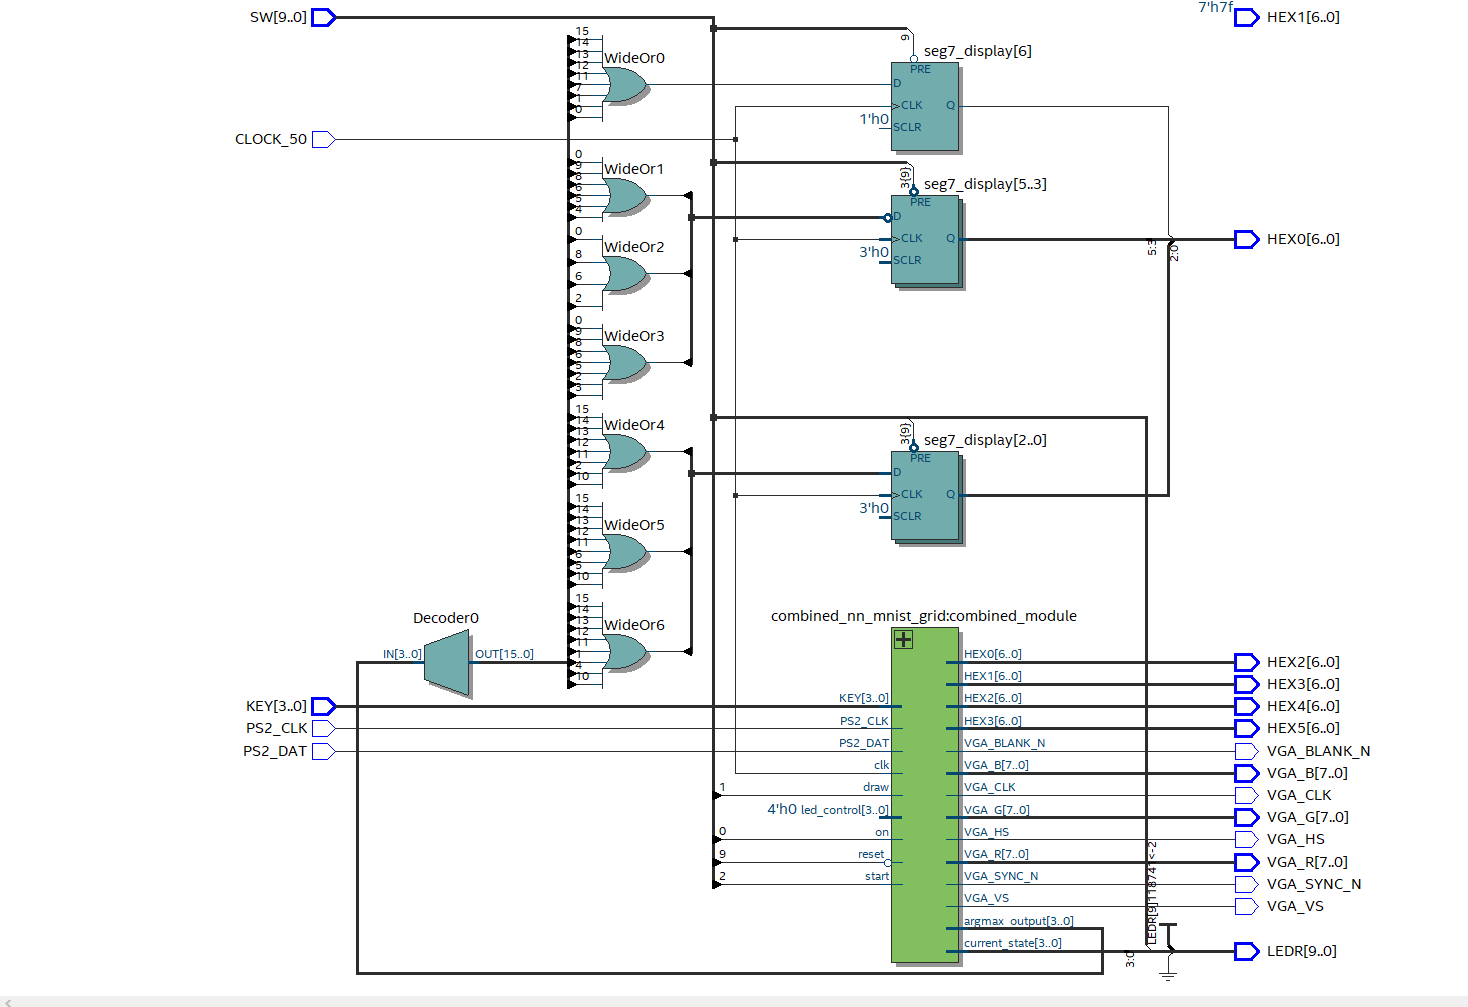Select the SW[9..0] input pin symbol
Image resolution: width=1468 pixels, height=1007 pixels.
323,17
